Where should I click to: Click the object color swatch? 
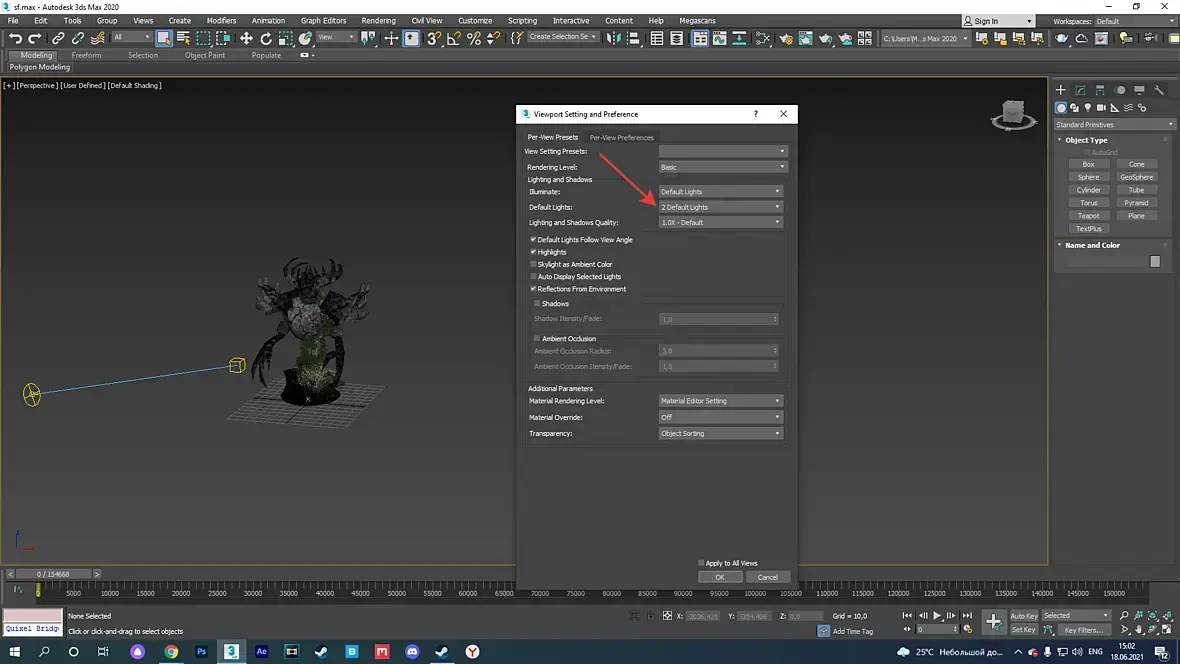pyautogui.click(x=1155, y=261)
